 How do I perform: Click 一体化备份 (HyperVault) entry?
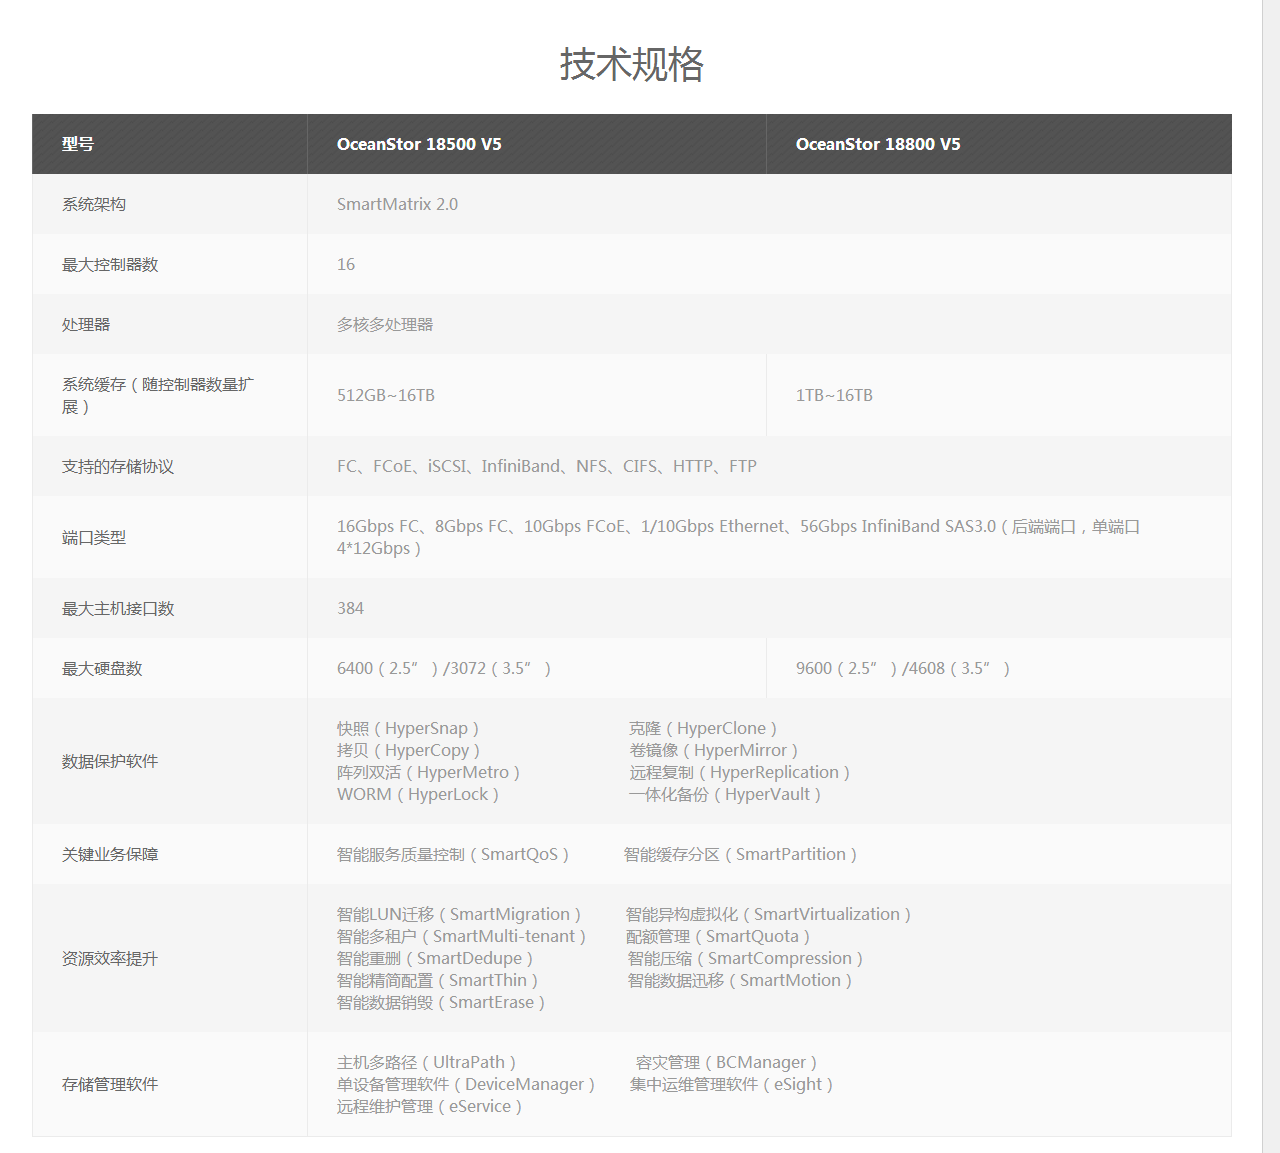[725, 794]
